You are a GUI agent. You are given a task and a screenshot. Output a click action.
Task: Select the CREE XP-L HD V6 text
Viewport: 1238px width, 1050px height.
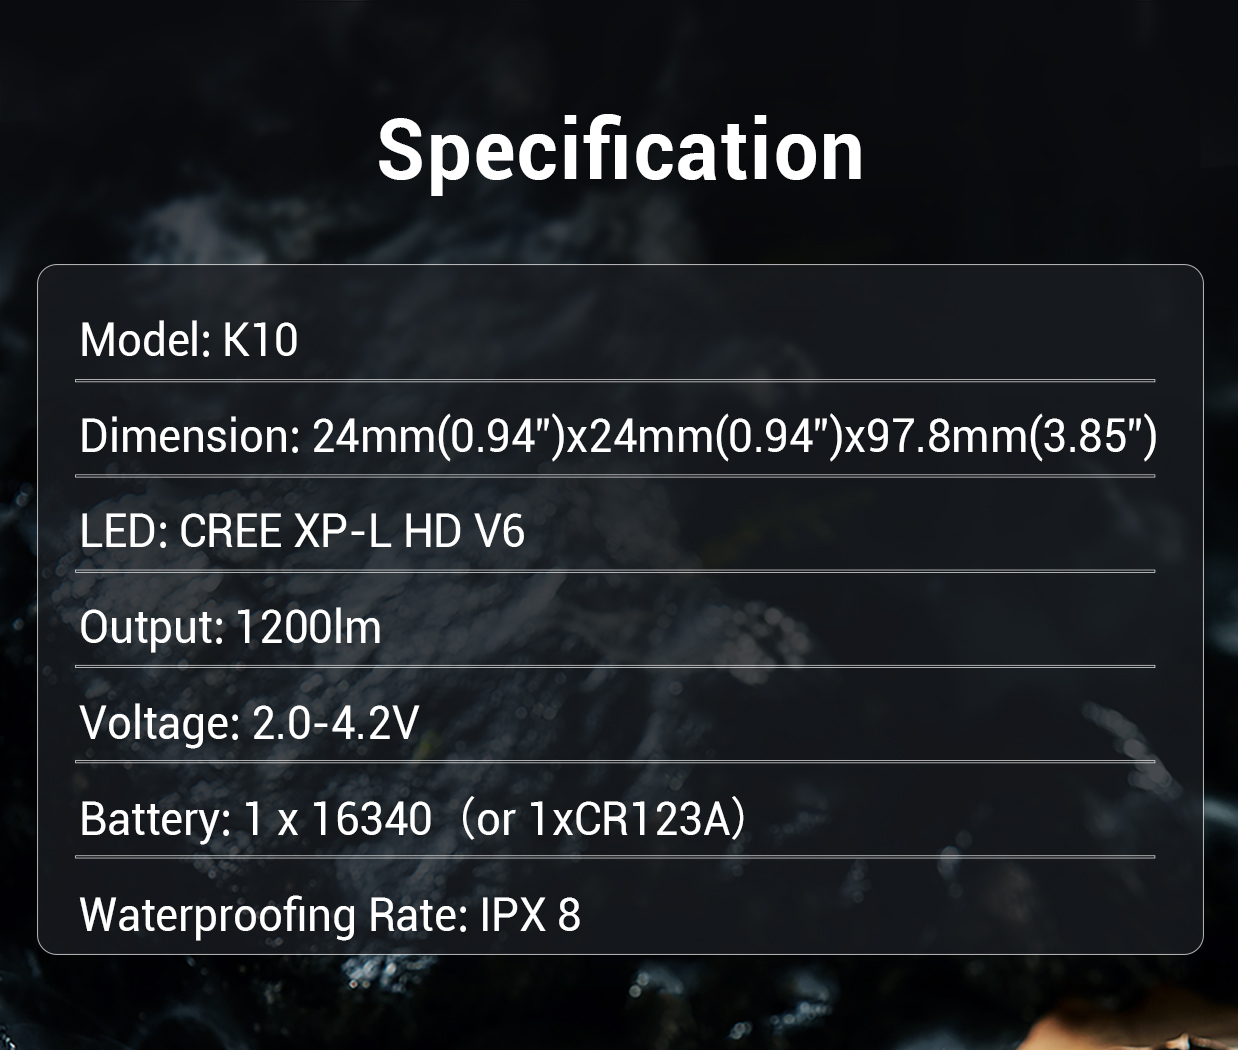click(352, 531)
